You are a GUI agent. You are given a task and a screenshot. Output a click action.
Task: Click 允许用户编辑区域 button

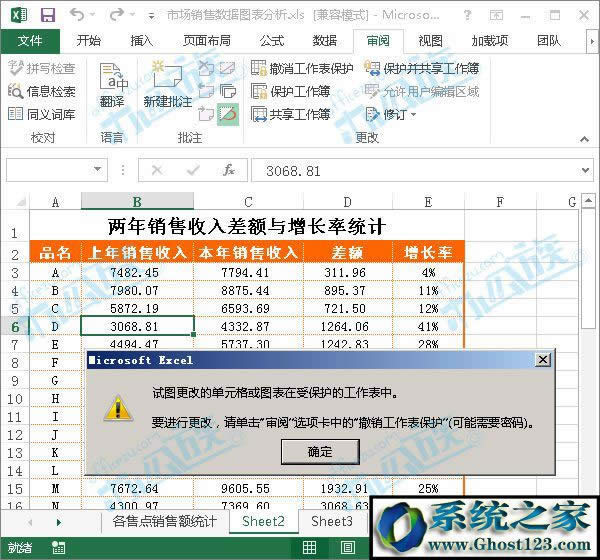point(421,91)
